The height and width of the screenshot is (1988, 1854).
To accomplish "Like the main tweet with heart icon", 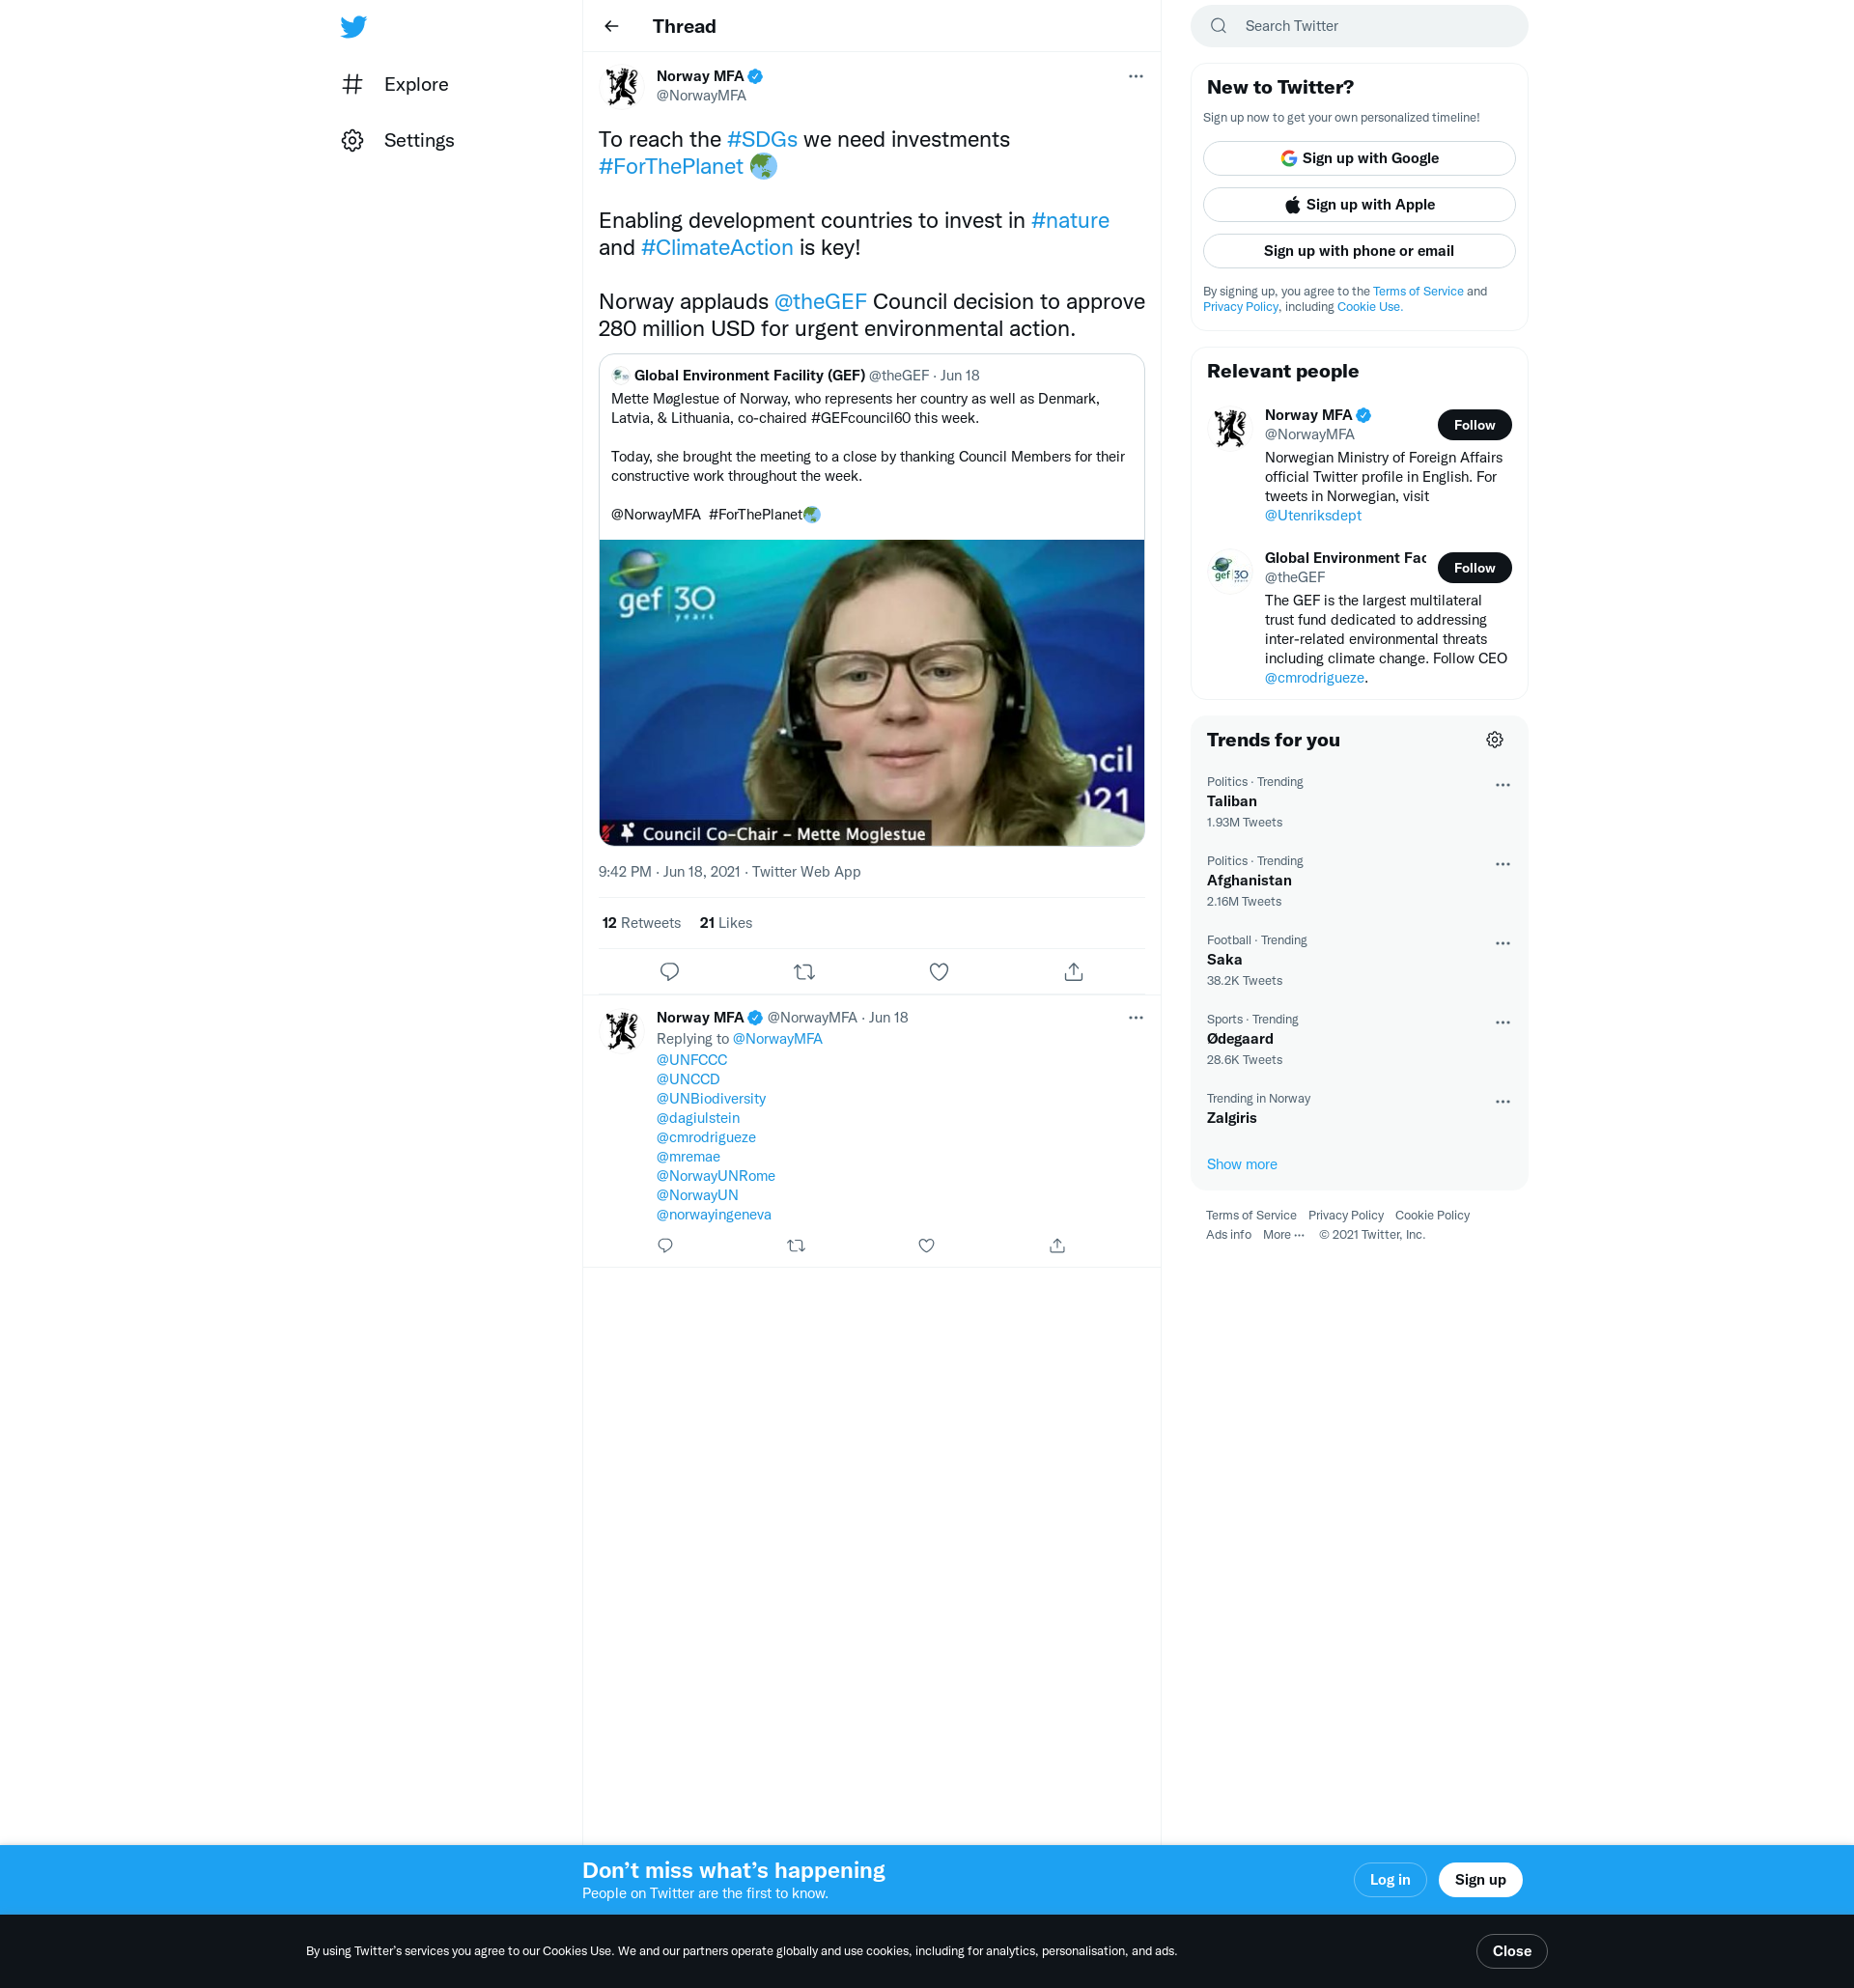I will point(938,972).
